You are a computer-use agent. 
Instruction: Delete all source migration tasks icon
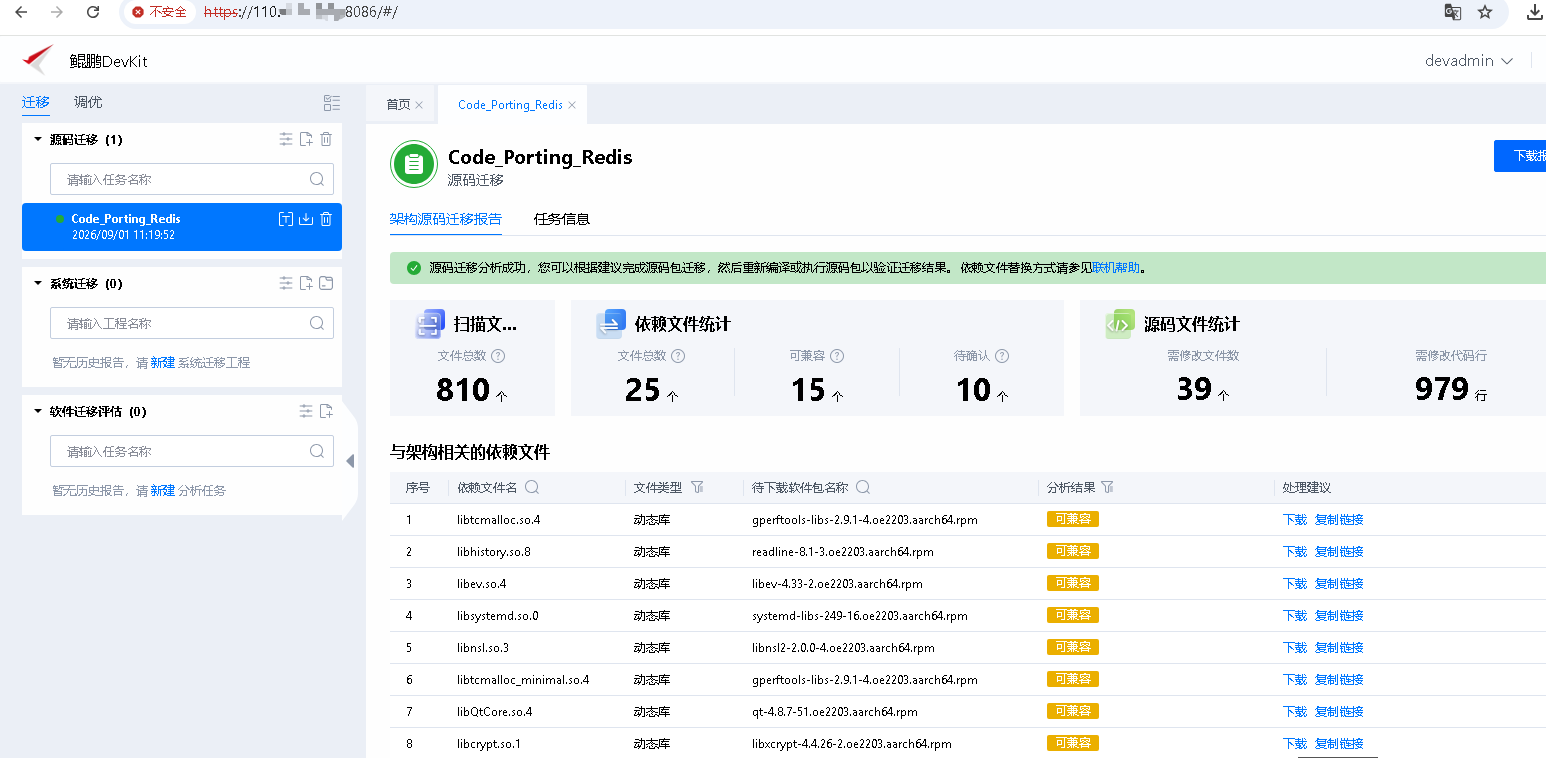(x=326, y=139)
